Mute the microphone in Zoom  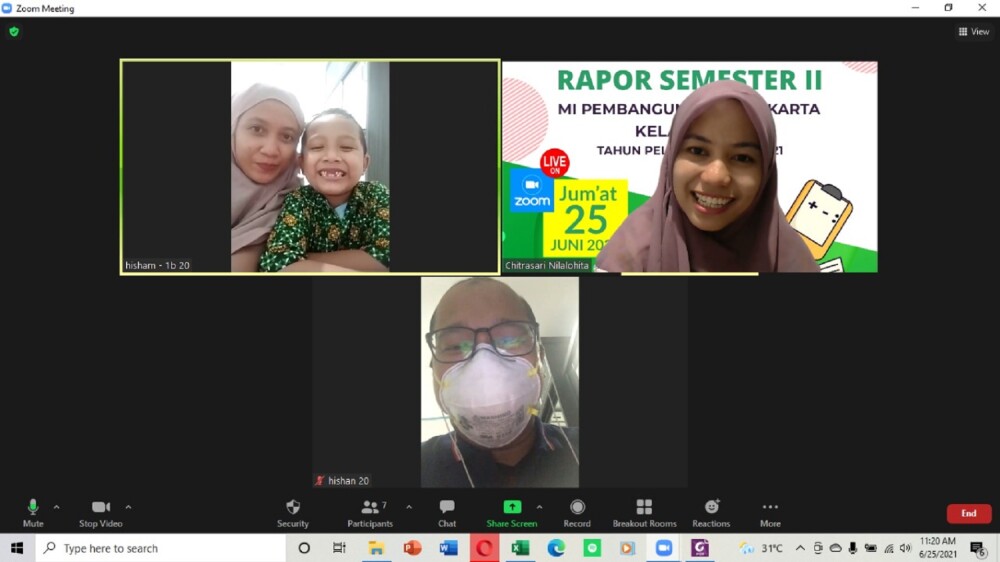pos(33,513)
